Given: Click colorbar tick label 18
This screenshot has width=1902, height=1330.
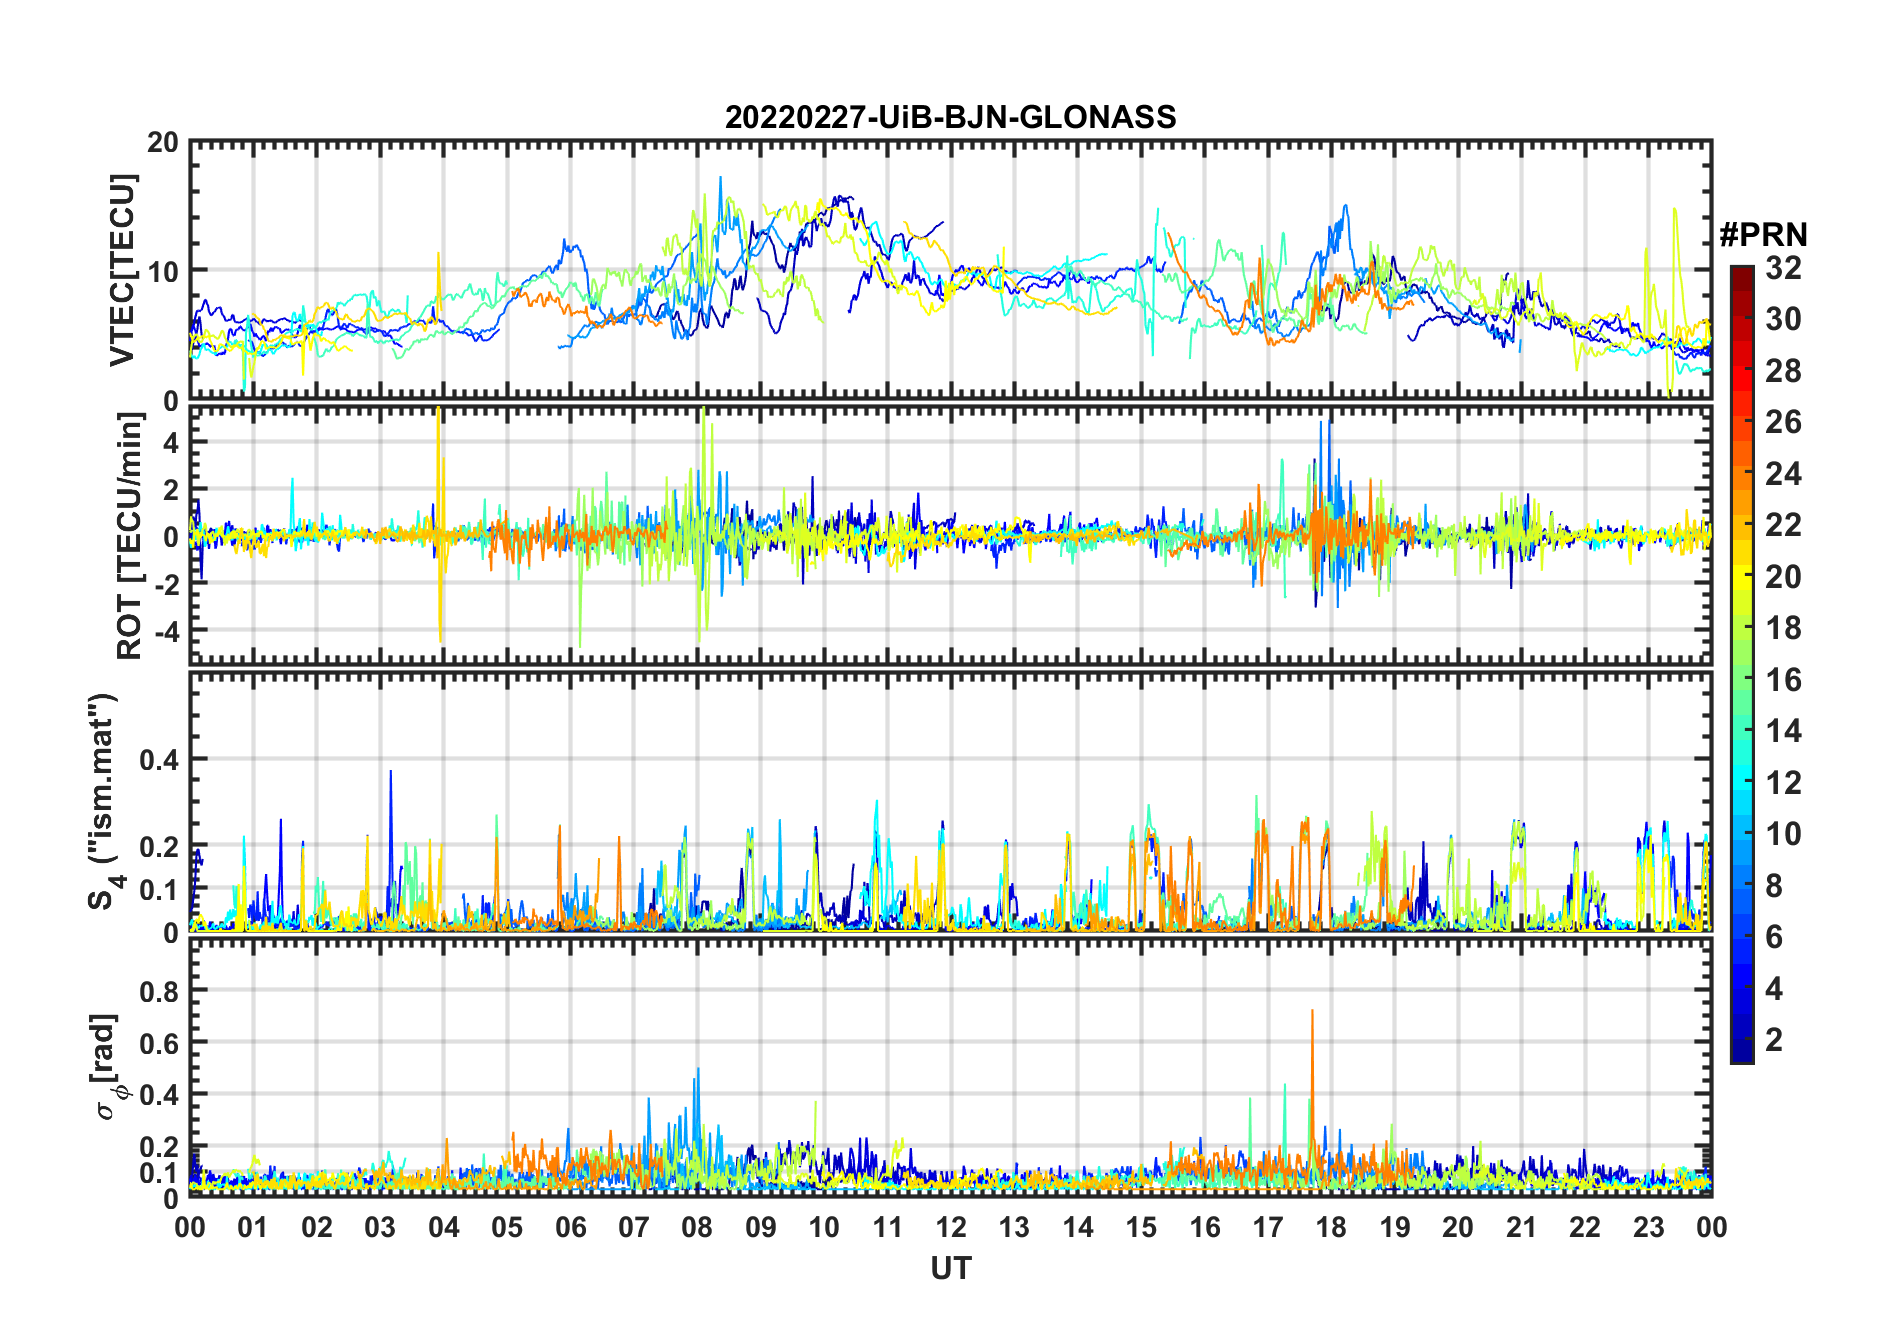Looking at the screenshot, I should coord(1783,628).
